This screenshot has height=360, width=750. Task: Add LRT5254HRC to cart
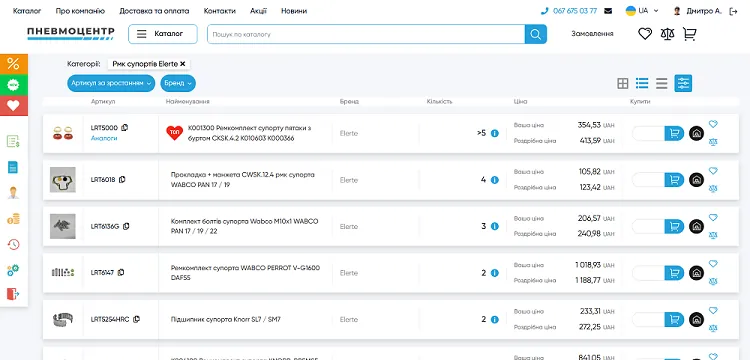click(674, 319)
